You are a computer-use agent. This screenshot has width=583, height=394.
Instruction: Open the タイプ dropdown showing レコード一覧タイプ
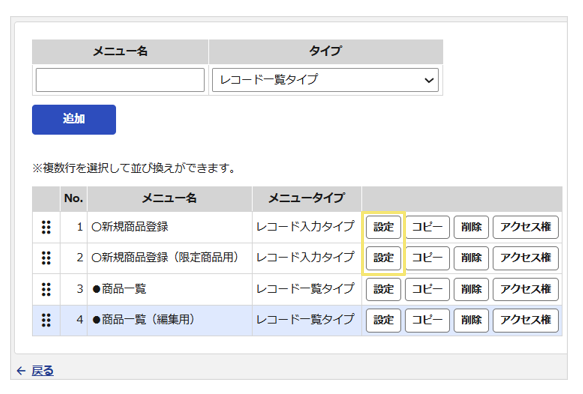(x=325, y=80)
